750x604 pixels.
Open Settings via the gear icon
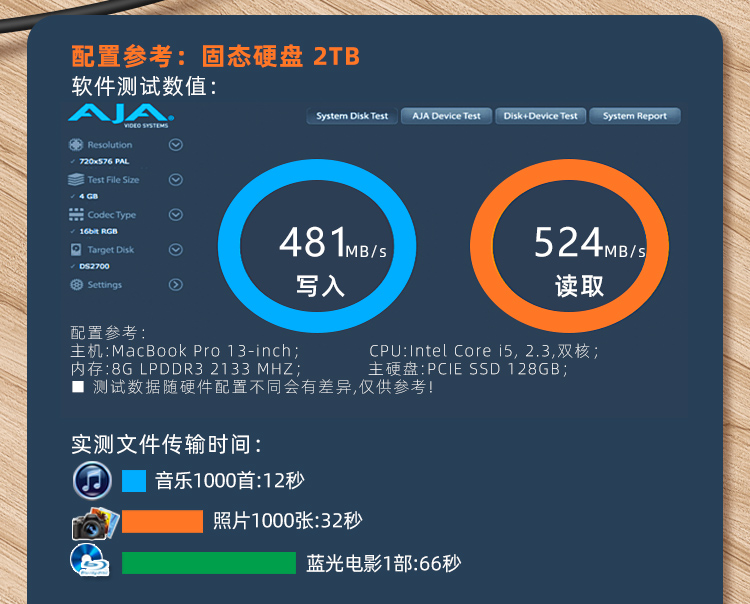(76, 285)
